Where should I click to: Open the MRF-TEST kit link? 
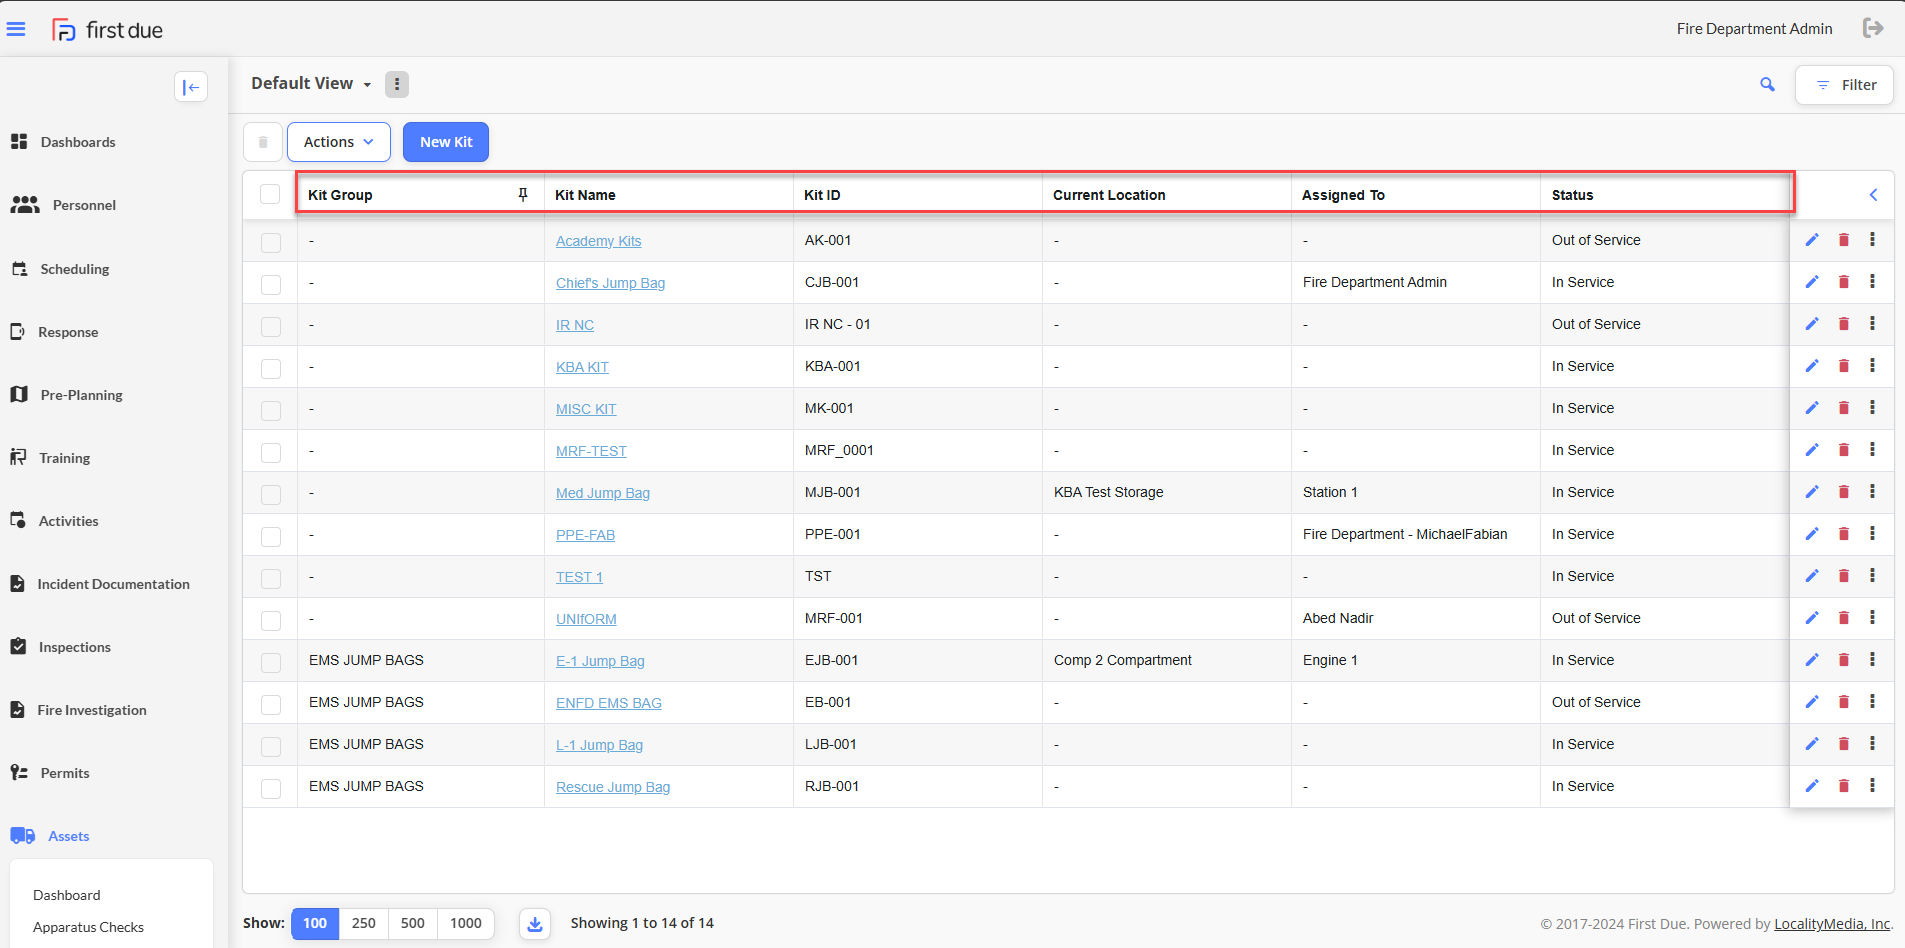tap(591, 451)
